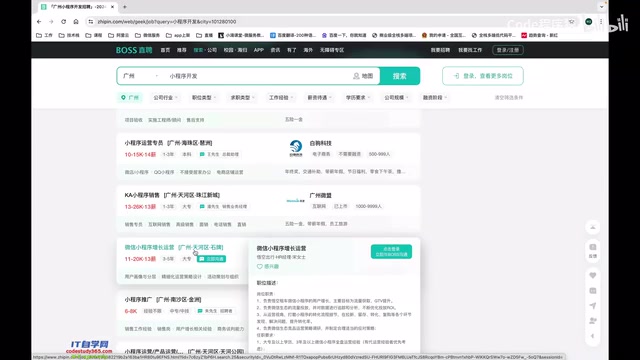The height and width of the screenshot is (360, 640).
Task: Expand the 工作经验 filter dropdown
Action: [281, 98]
